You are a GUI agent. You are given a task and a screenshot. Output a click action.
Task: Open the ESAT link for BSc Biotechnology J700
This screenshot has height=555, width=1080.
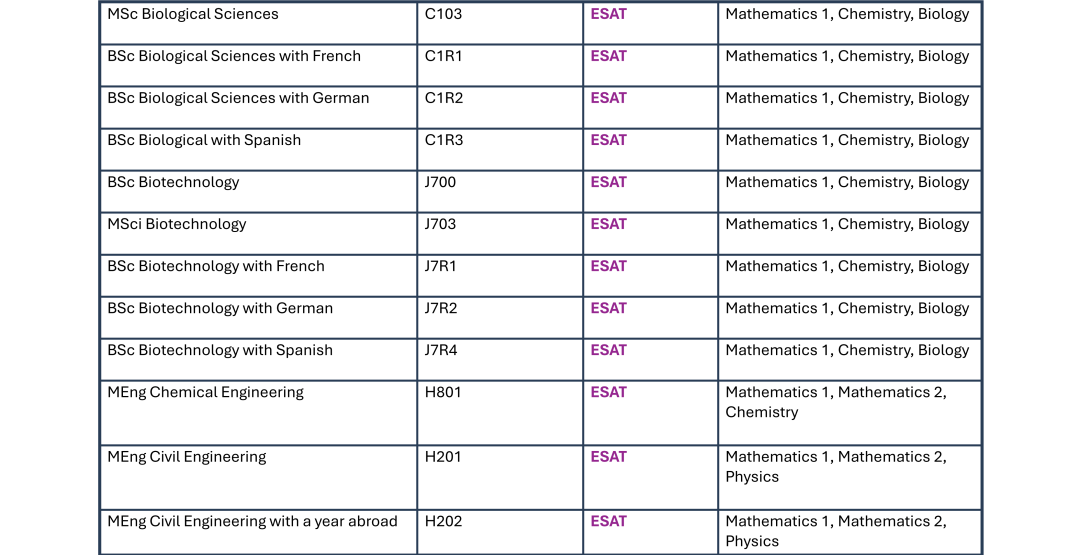pos(608,183)
